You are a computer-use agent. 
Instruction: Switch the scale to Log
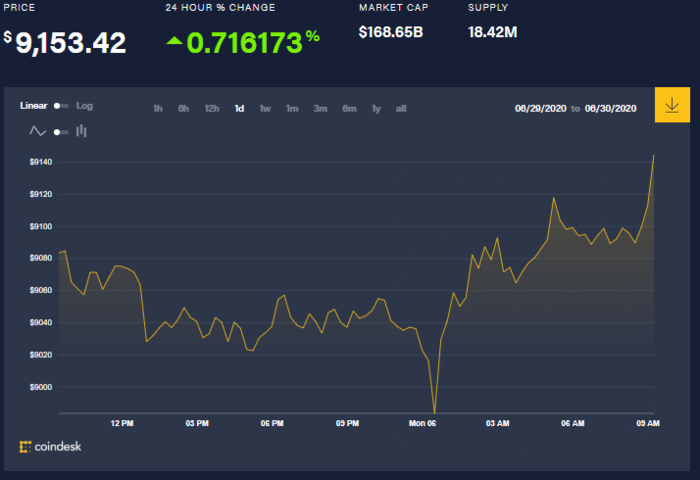pos(85,106)
